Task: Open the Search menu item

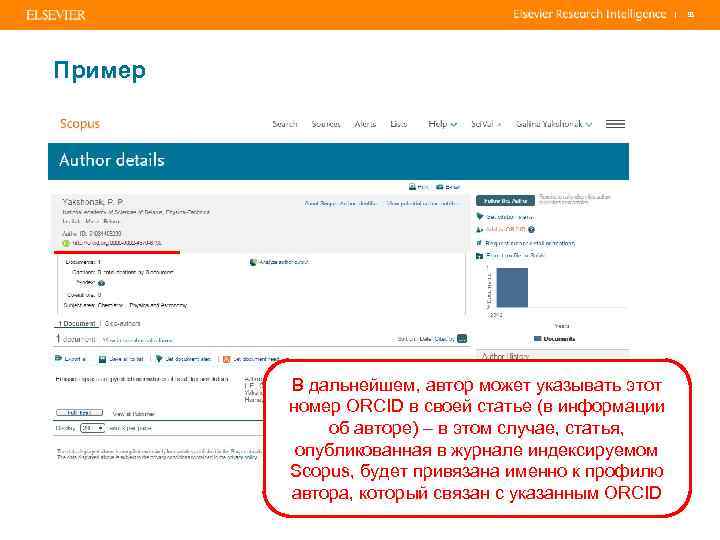Action: click(x=285, y=124)
